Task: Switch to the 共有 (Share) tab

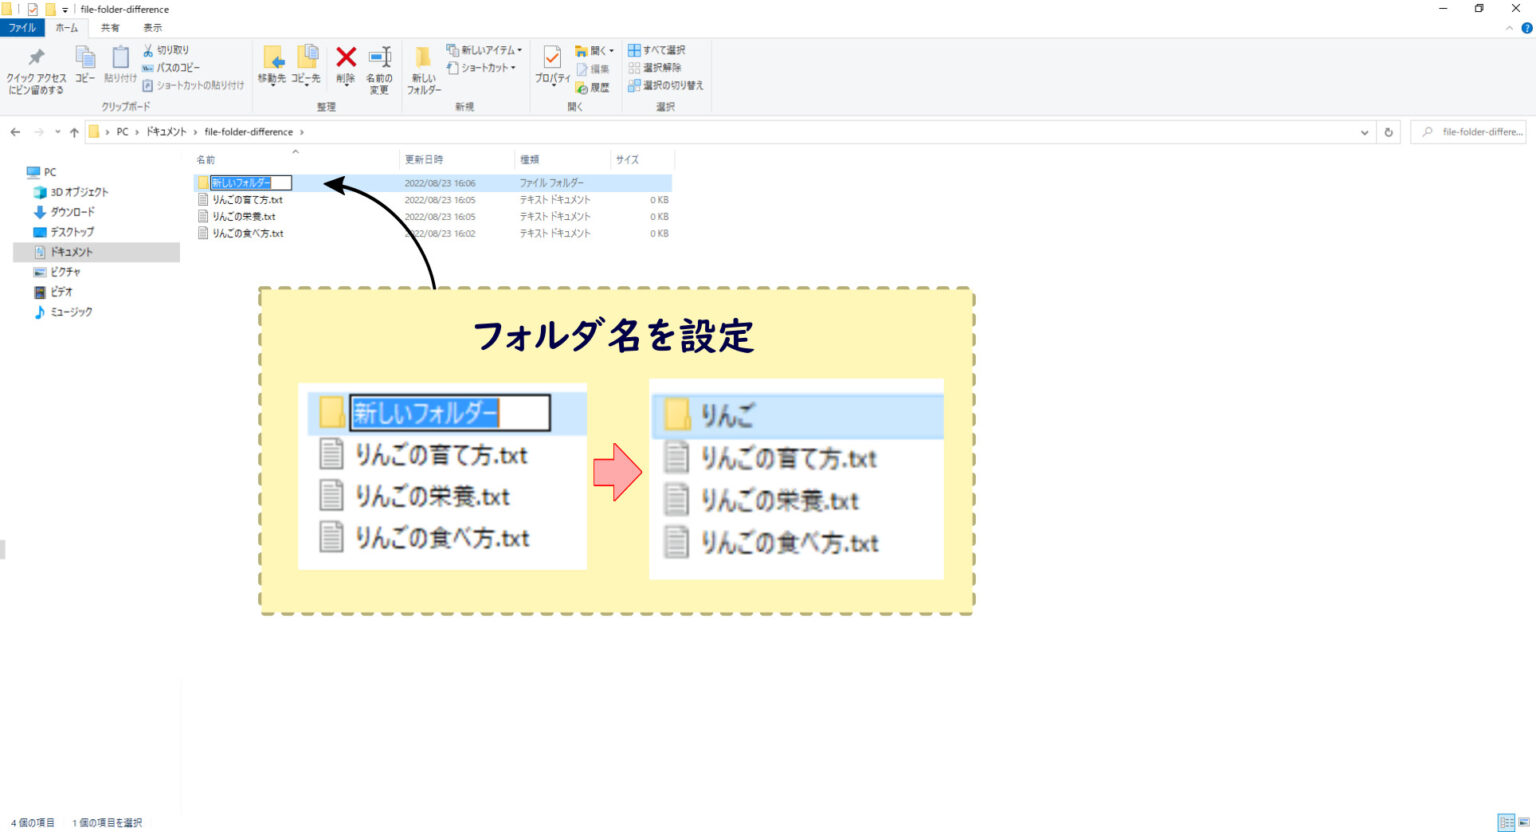Action: coord(110,28)
